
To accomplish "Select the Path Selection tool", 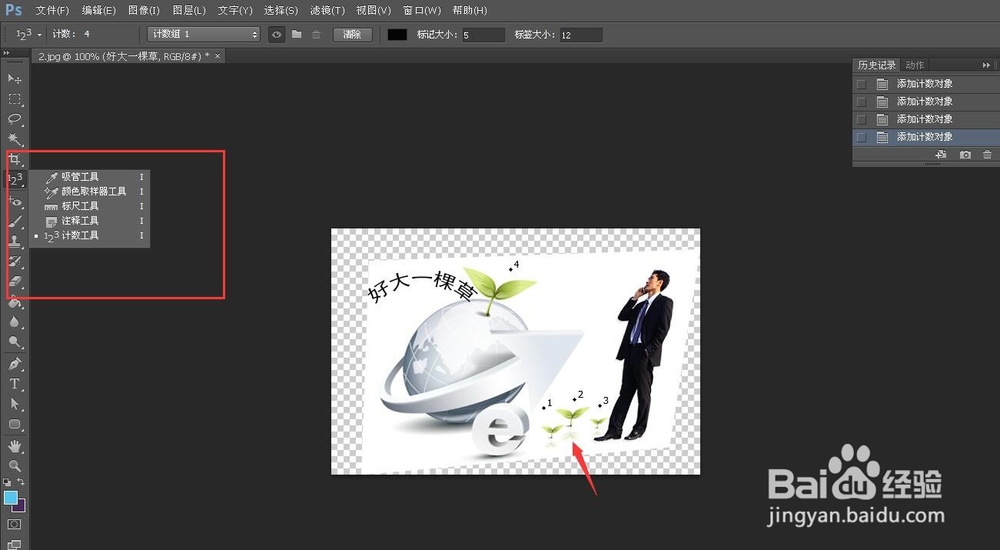I will pyautogui.click(x=14, y=404).
